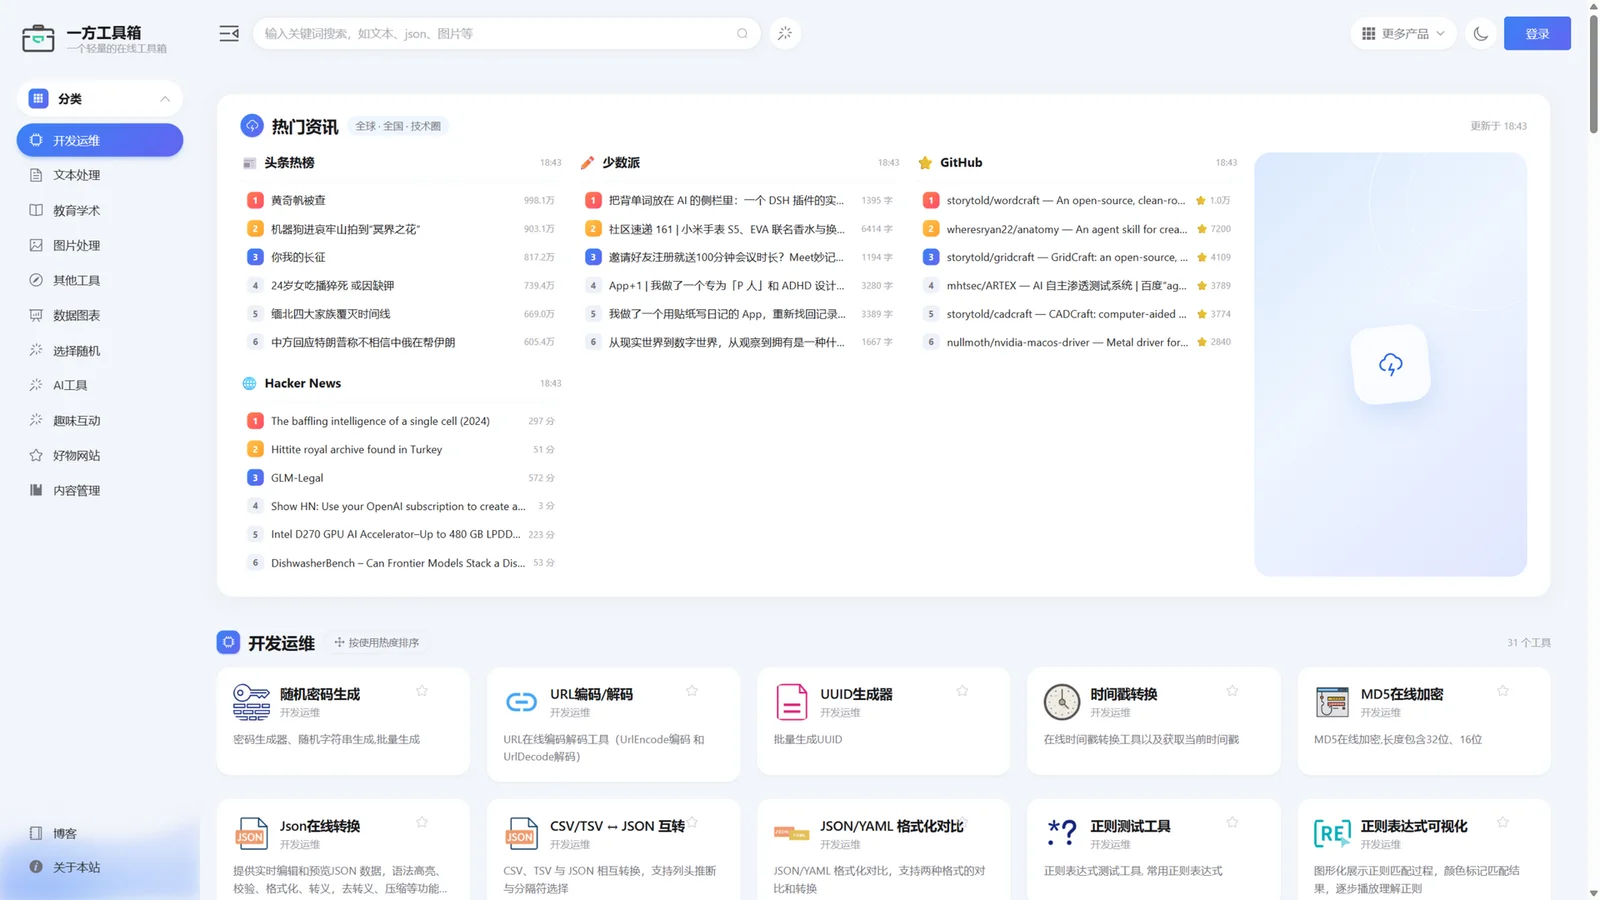
Task: Click the search keyword input field
Action: pyautogui.click(x=497, y=33)
